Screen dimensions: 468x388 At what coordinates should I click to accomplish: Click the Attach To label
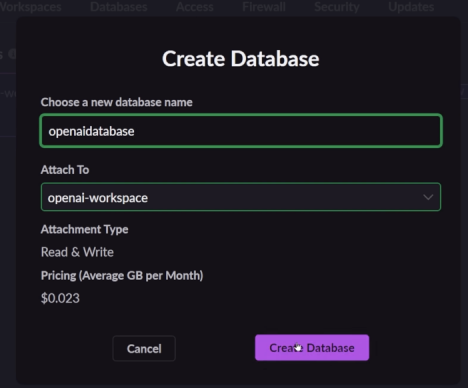pos(65,170)
